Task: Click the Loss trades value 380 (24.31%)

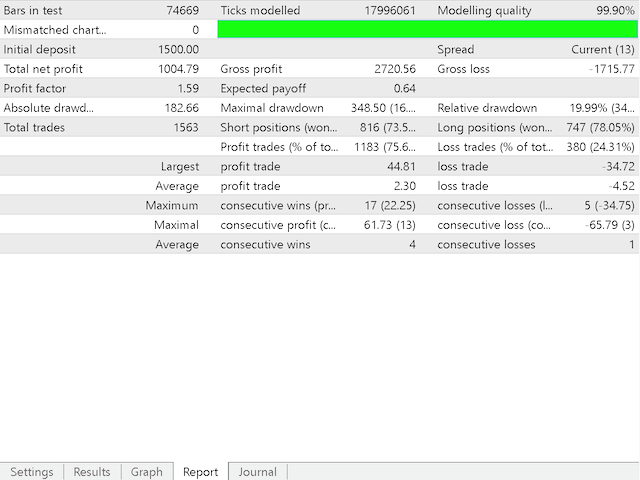Action: click(600, 147)
